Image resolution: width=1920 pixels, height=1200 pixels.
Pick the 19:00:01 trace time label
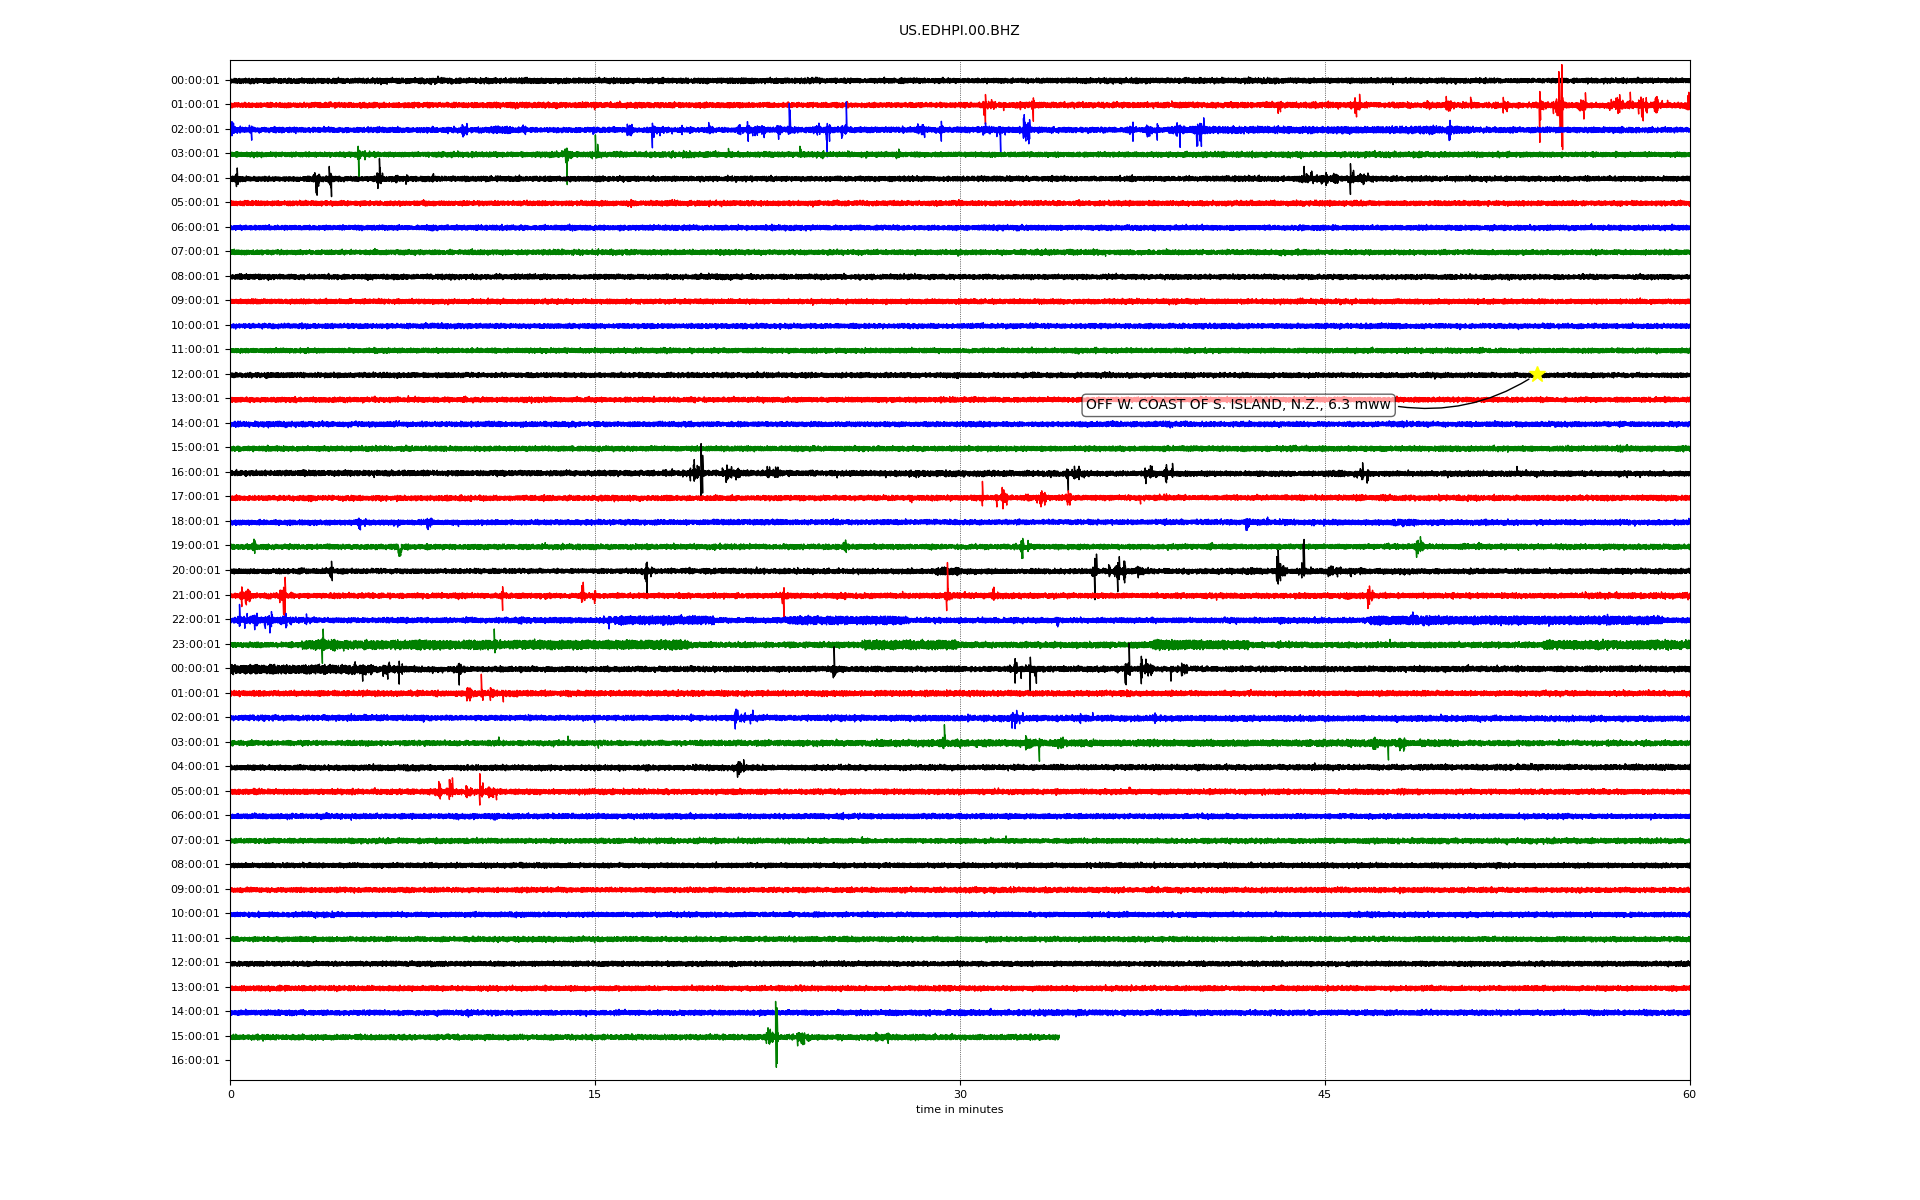195,546
